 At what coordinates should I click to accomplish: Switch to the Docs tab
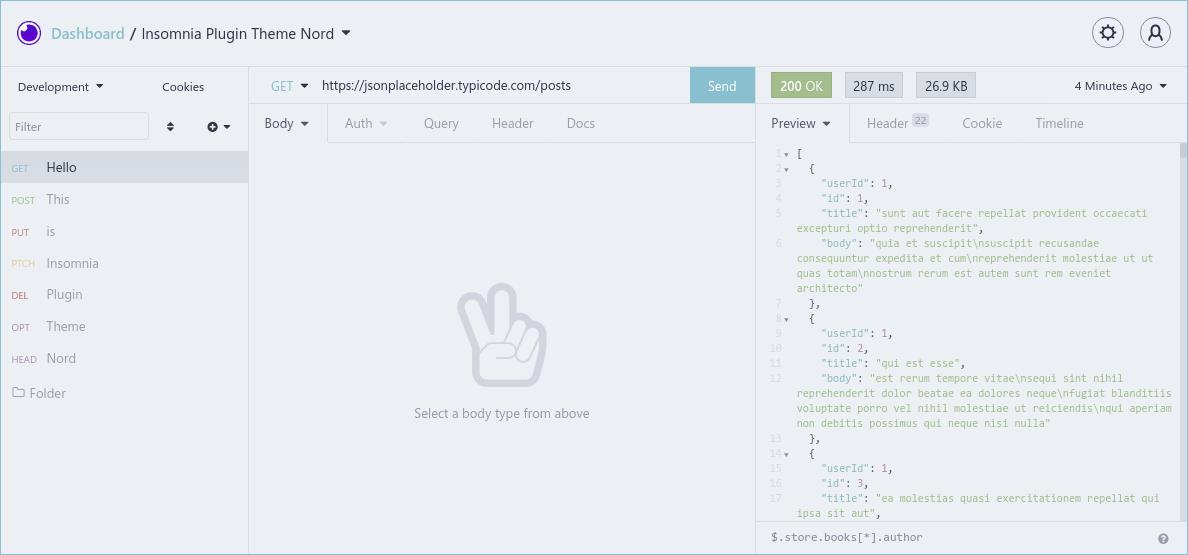(x=580, y=123)
